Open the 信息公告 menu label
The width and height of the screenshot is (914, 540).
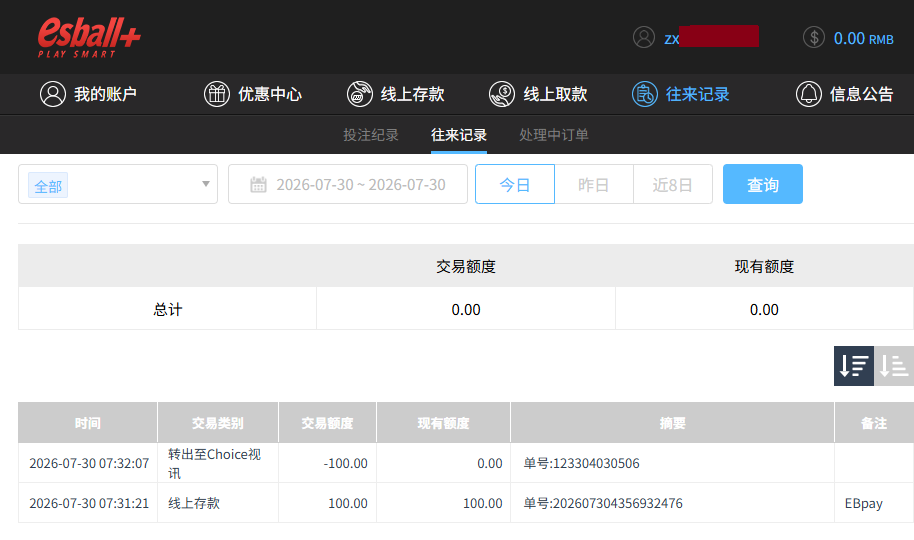(862, 94)
